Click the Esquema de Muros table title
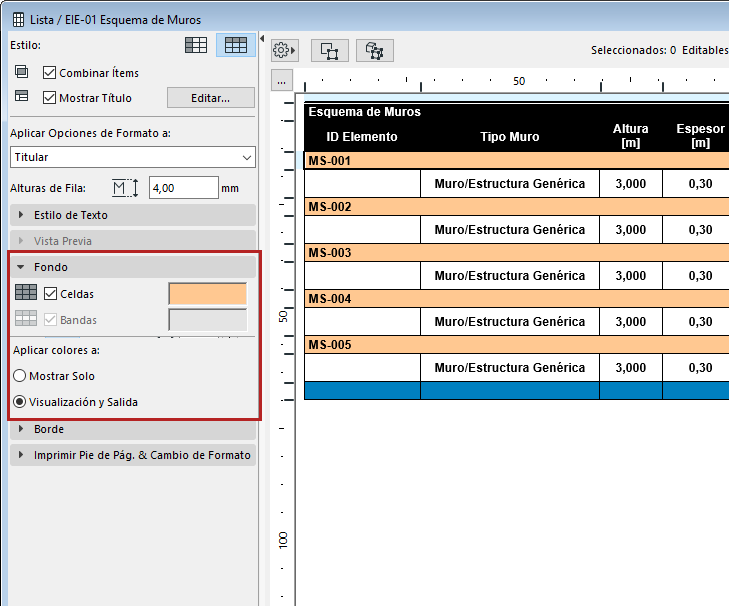Viewport: 729px width, 606px height. pyautogui.click(x=364, y=112)
